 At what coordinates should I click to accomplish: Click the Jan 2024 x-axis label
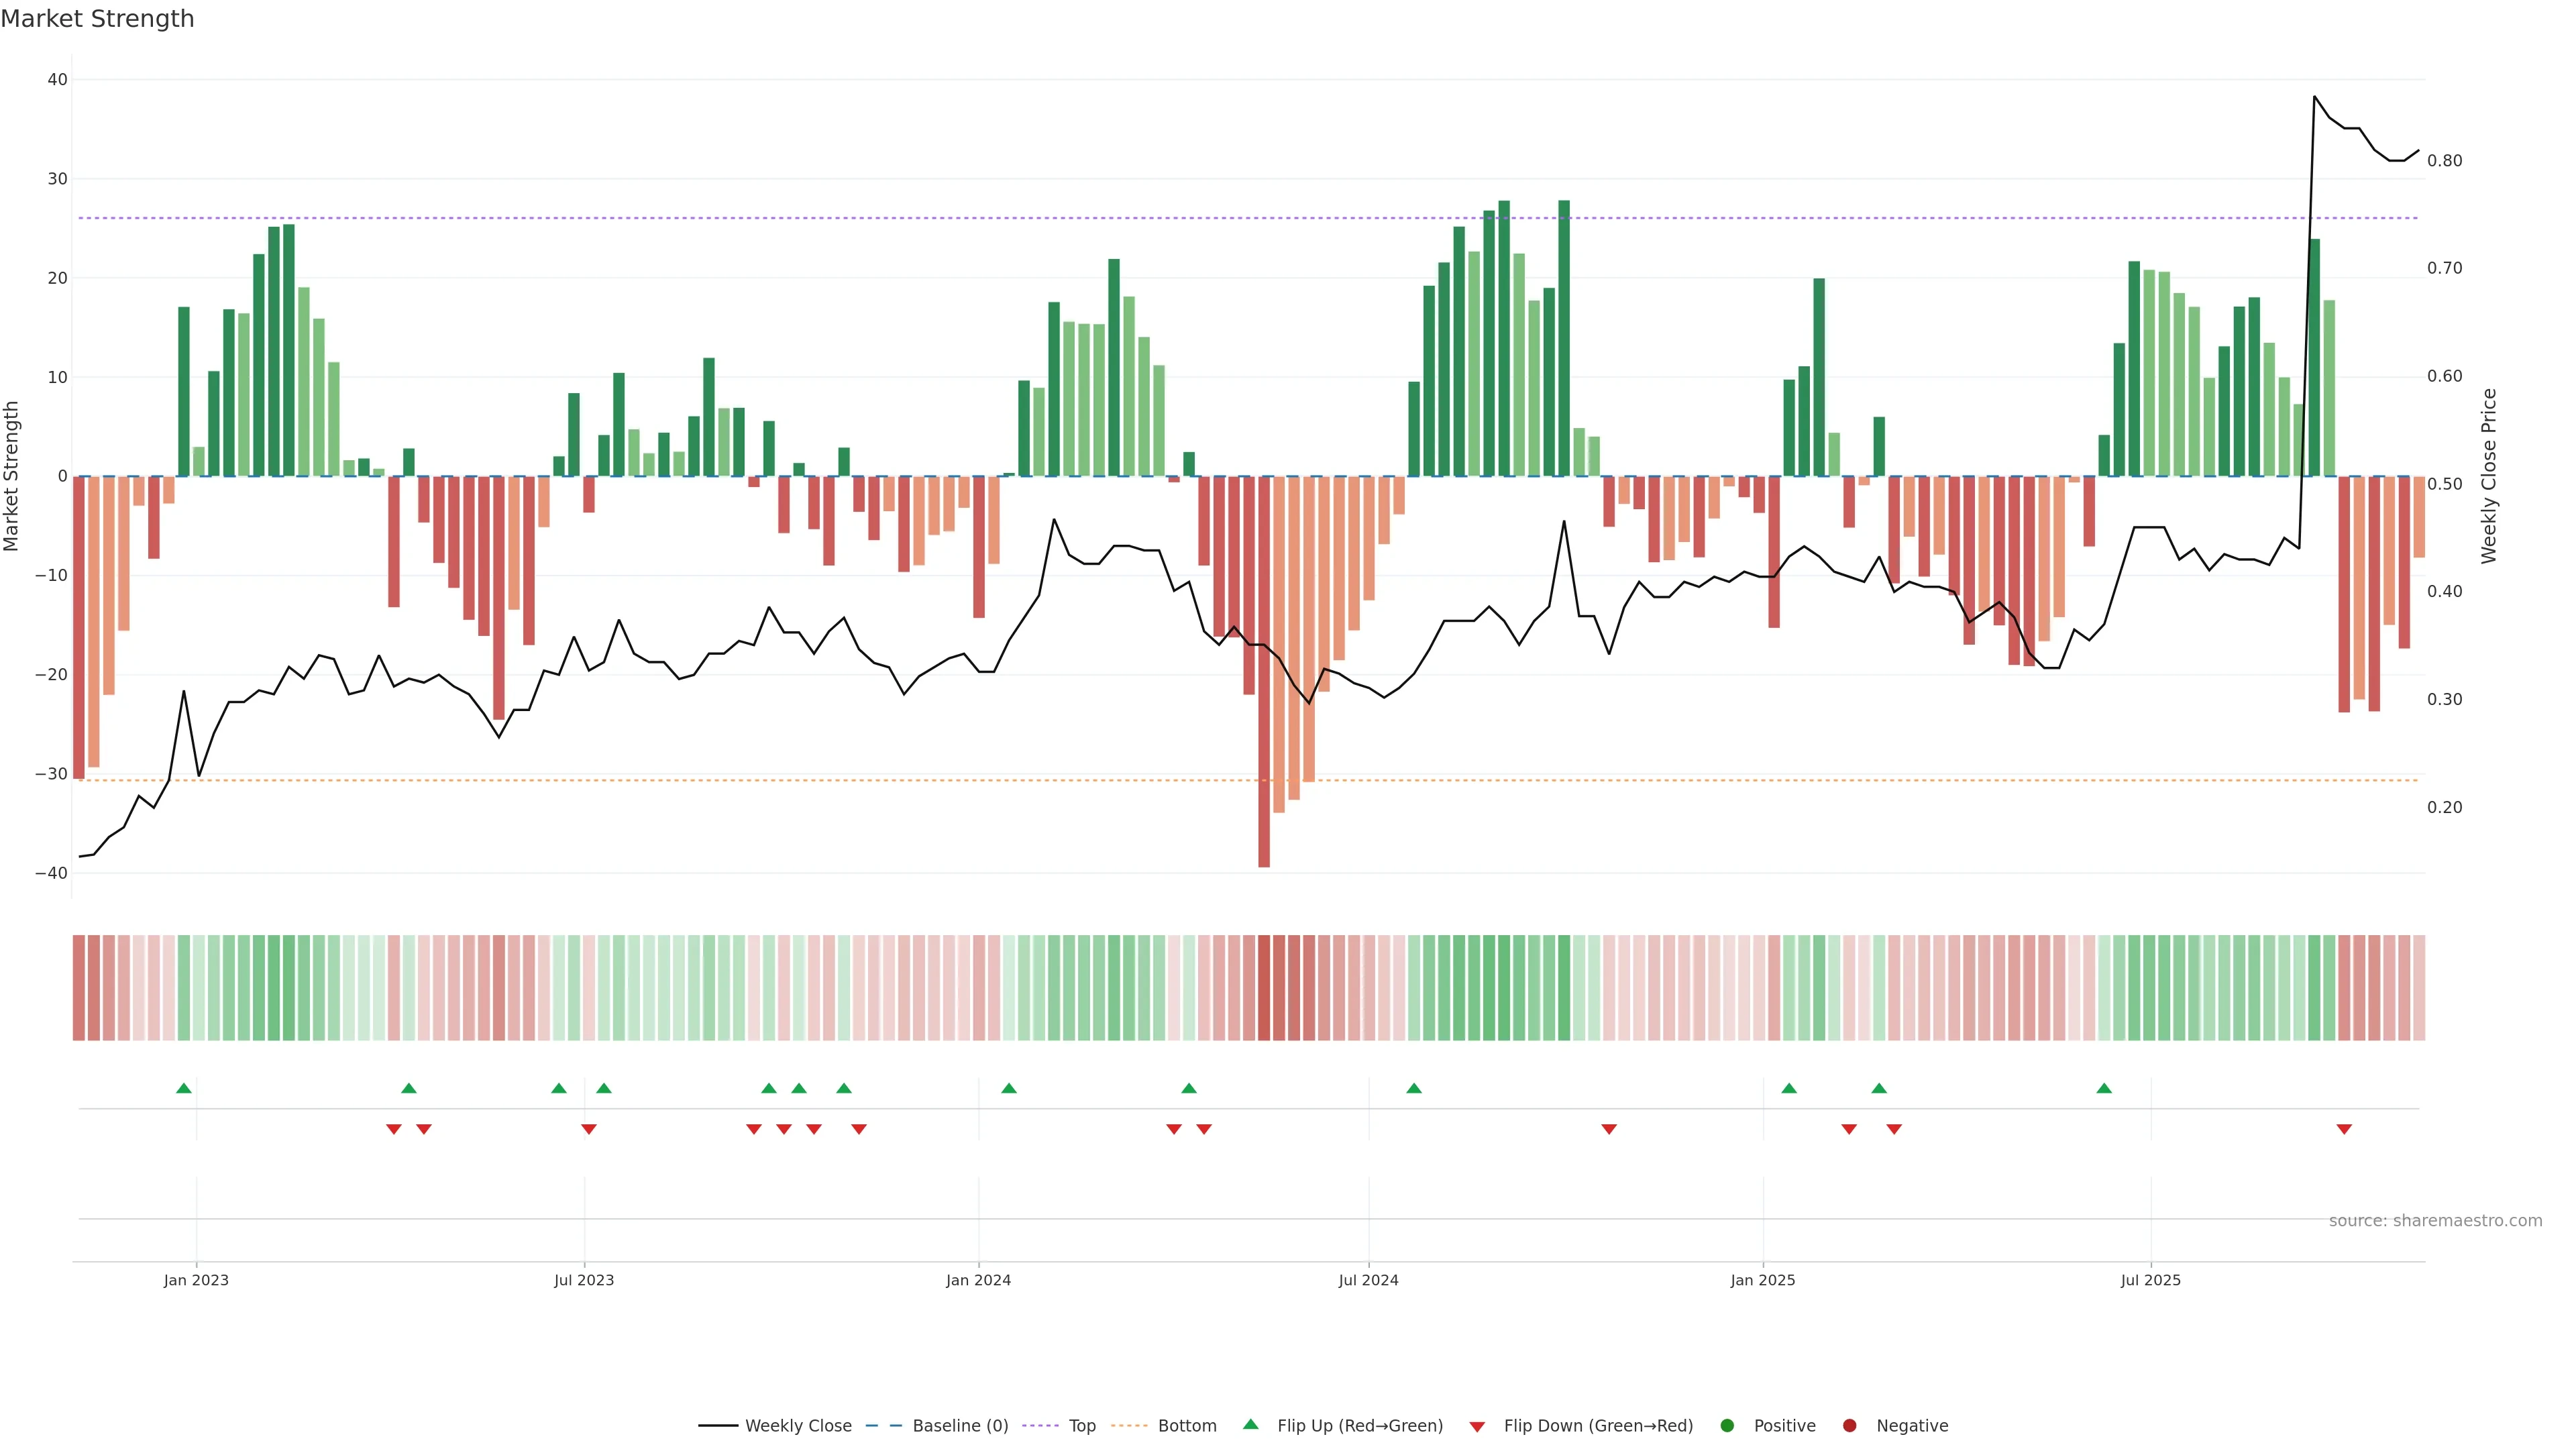(x=978, y=1280)
